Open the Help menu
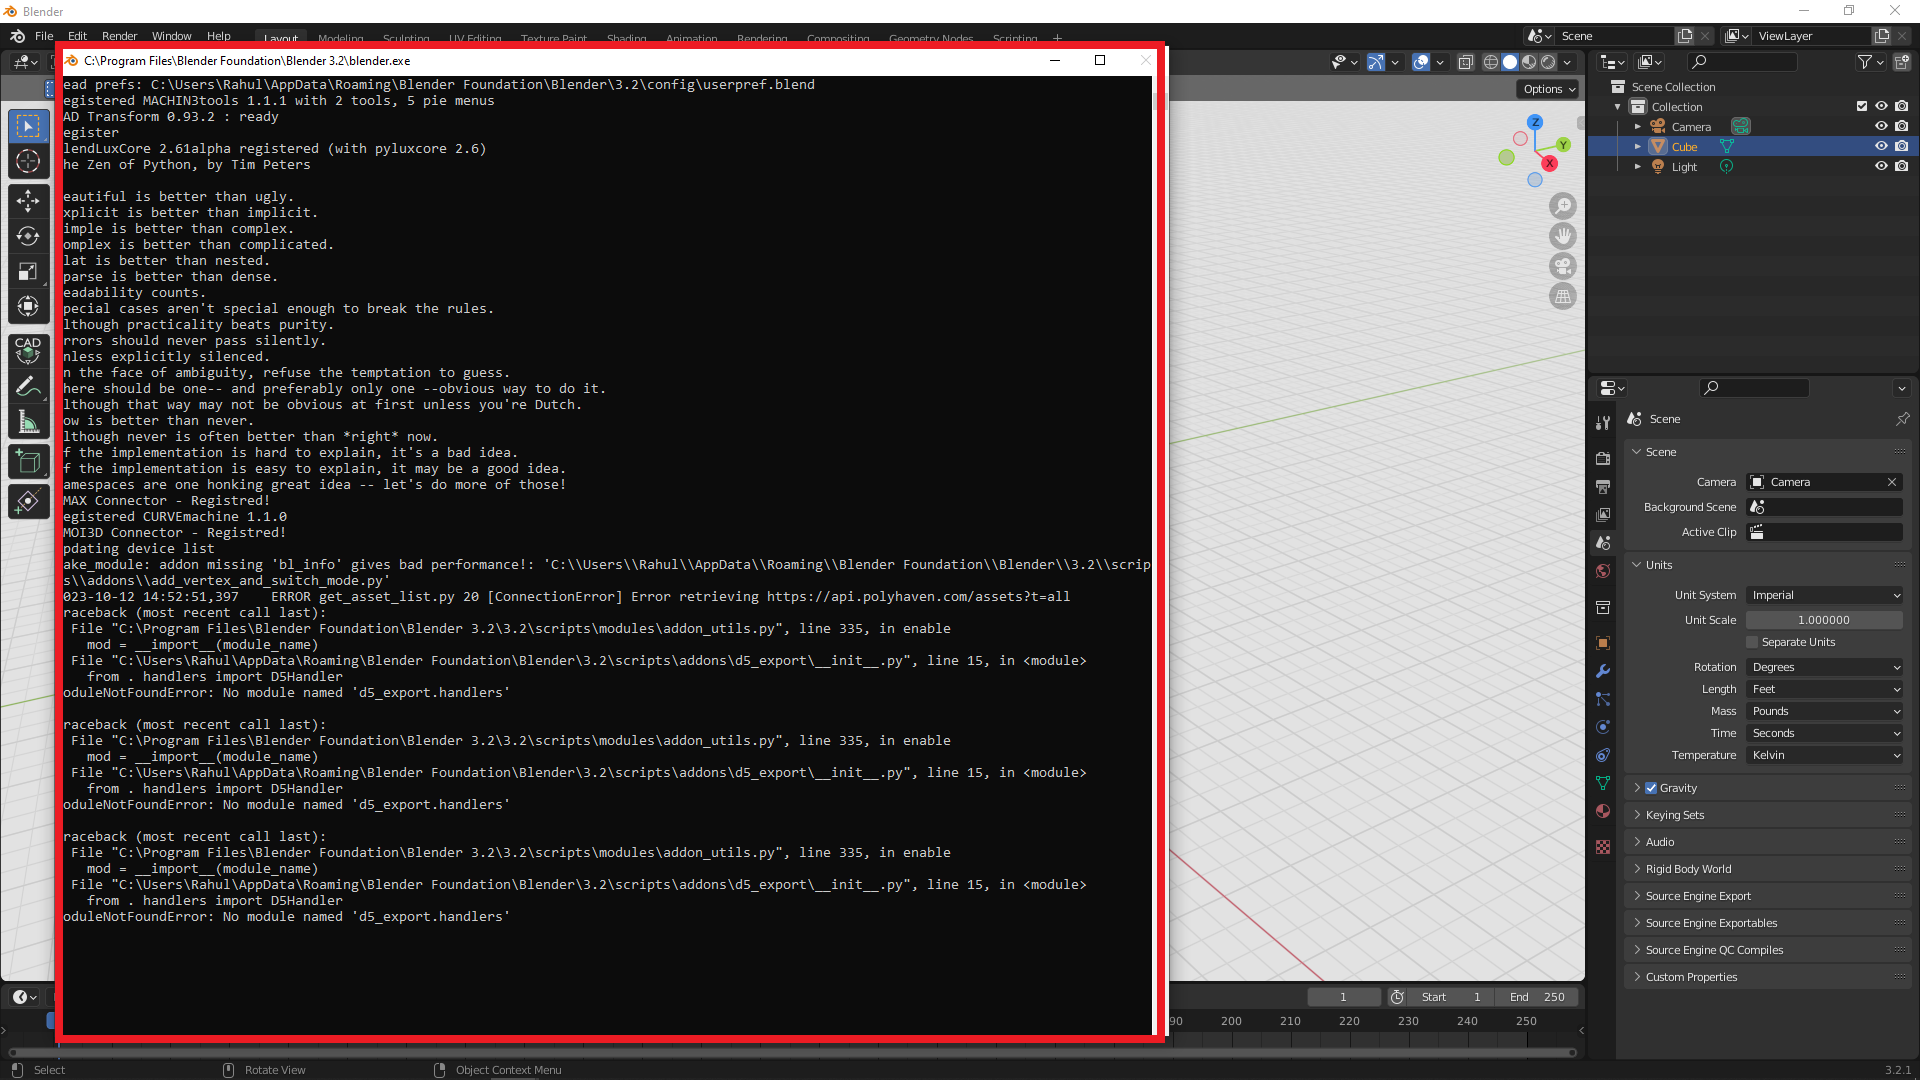Viewport: 1920px width, 1080px height. 218,36
